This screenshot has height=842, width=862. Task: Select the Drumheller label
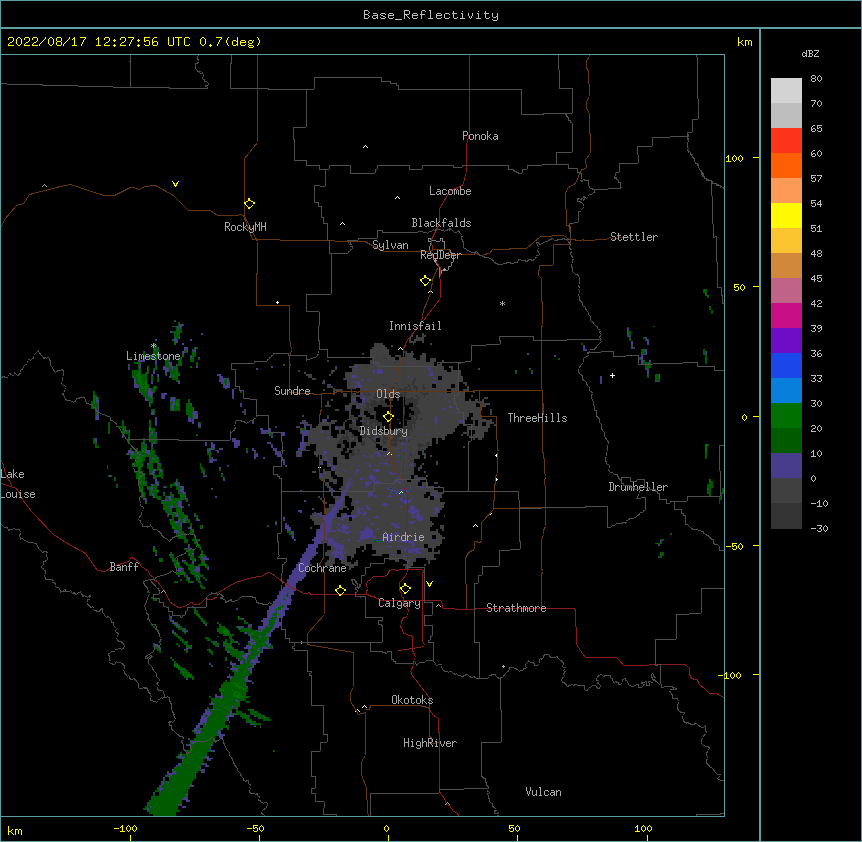638,487
